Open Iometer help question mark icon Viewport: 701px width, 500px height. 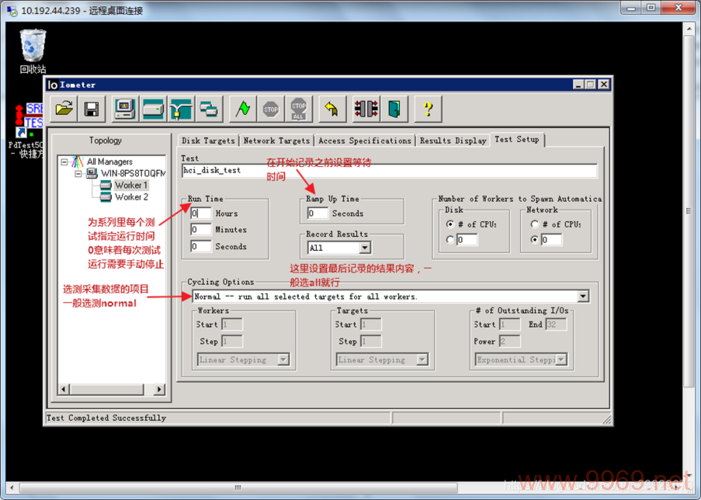pyautogui.click(x=428, y=109)
